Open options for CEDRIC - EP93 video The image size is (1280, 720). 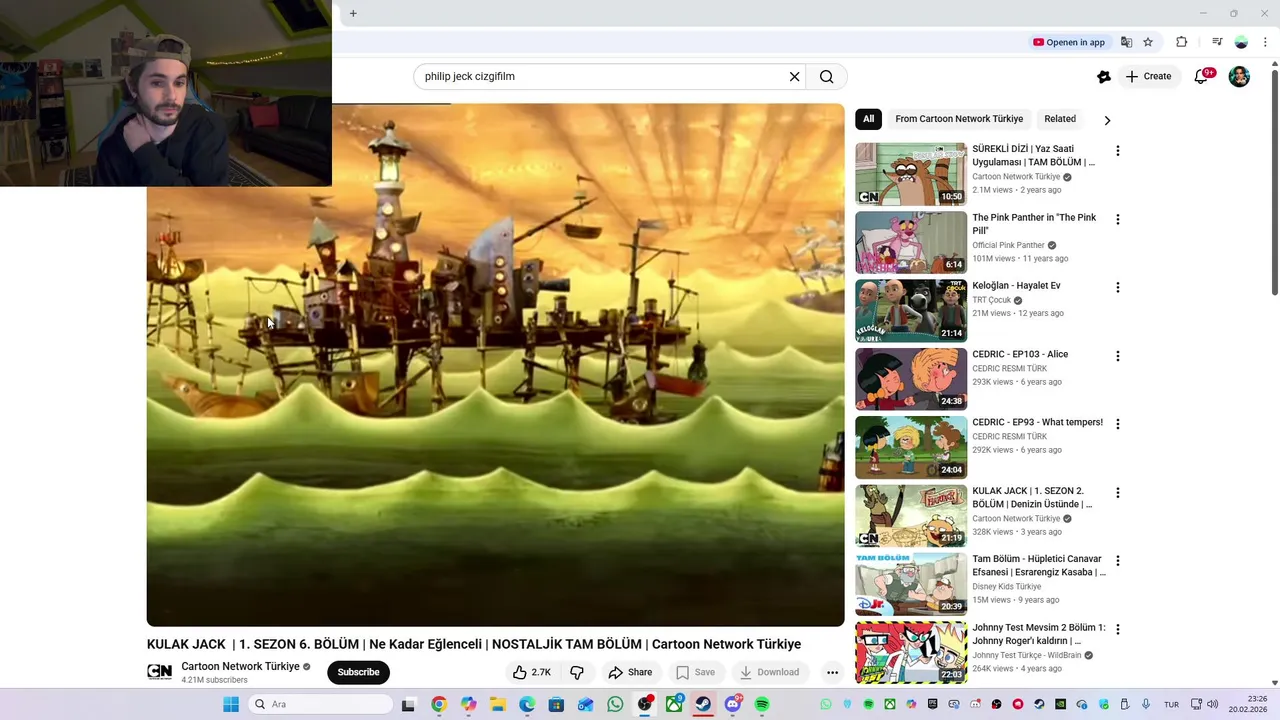coord(1118,424)
